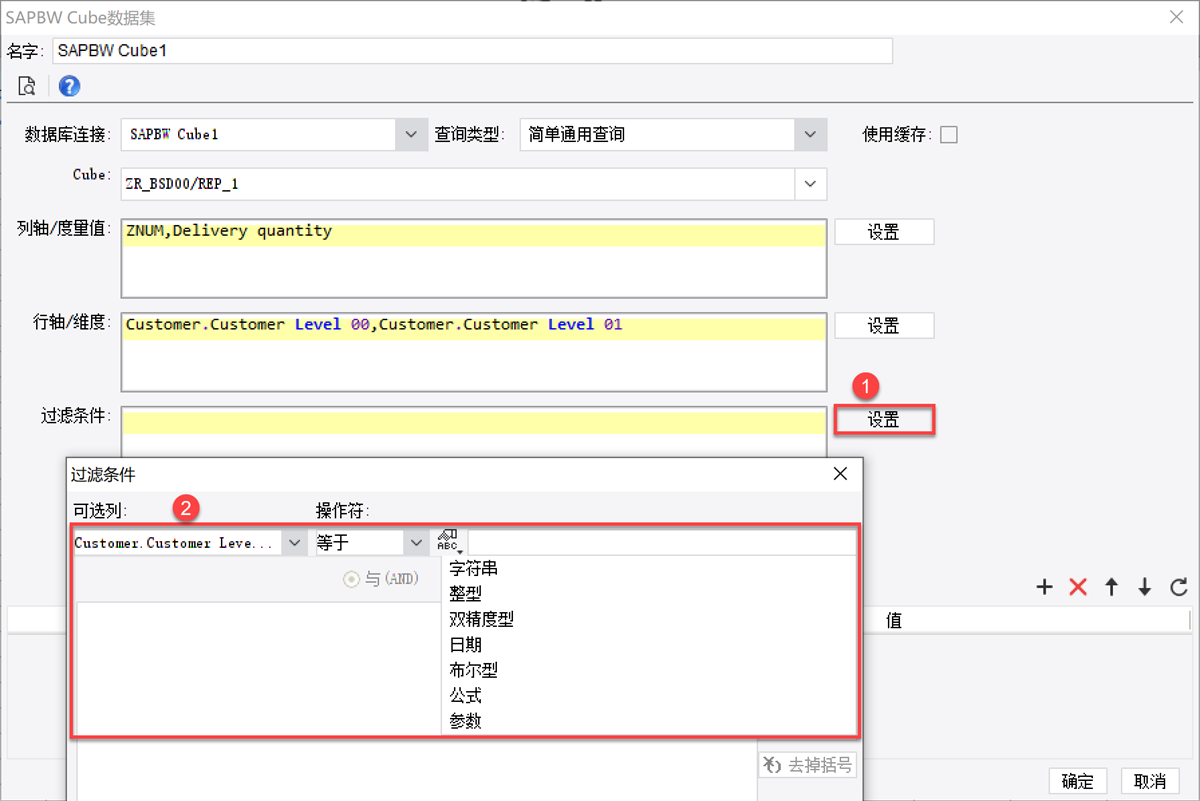The height and width of the screenshot is (801, 1200).
Task: Click the 名字 input field
Action: tap(472, 50)
